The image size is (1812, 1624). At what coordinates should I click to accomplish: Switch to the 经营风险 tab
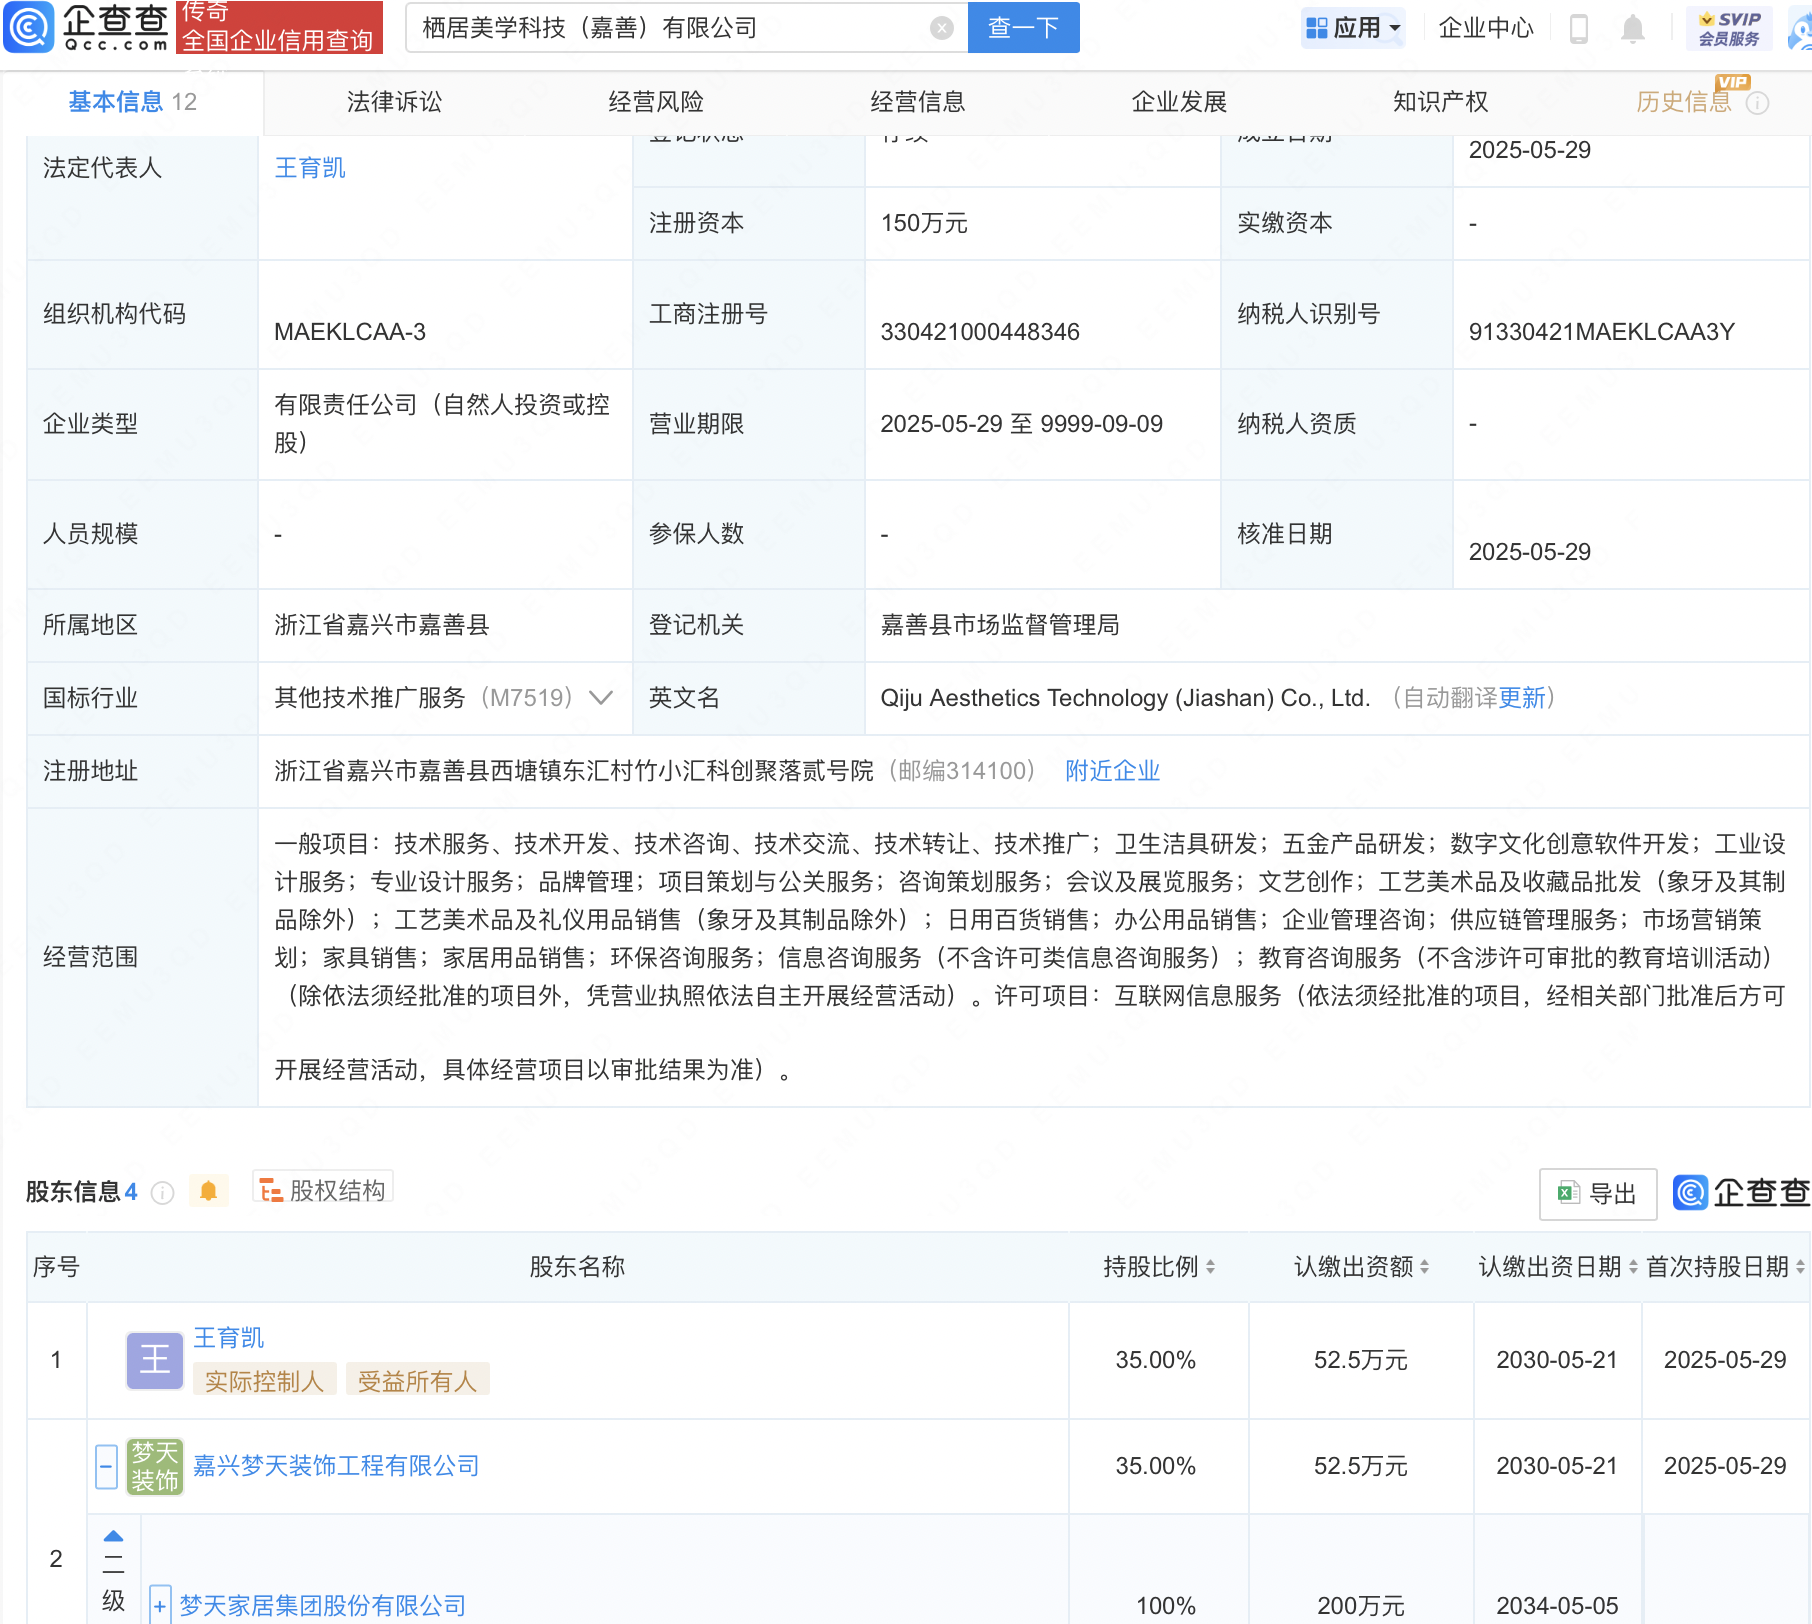click(x=656, y=102)
